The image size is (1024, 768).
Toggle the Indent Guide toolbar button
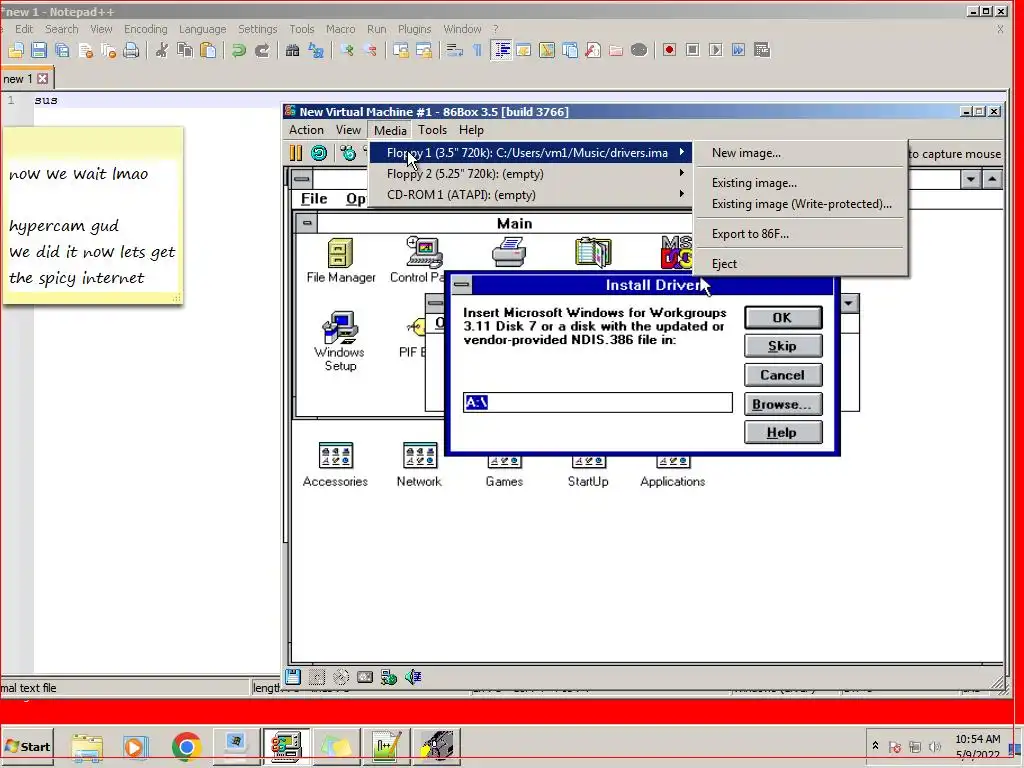click(501, 50)
